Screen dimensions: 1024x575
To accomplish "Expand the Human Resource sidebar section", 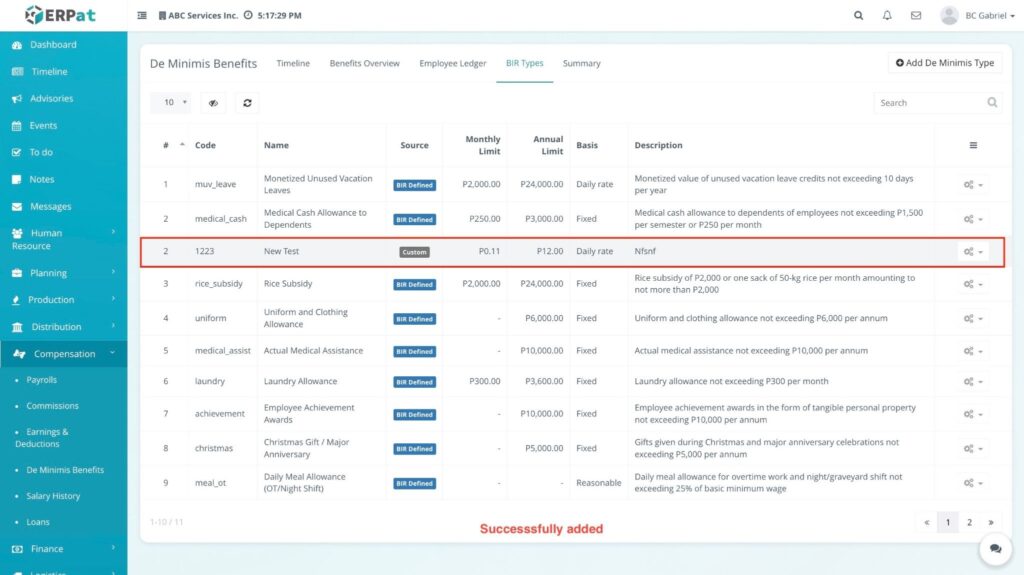I will point(63,239).
